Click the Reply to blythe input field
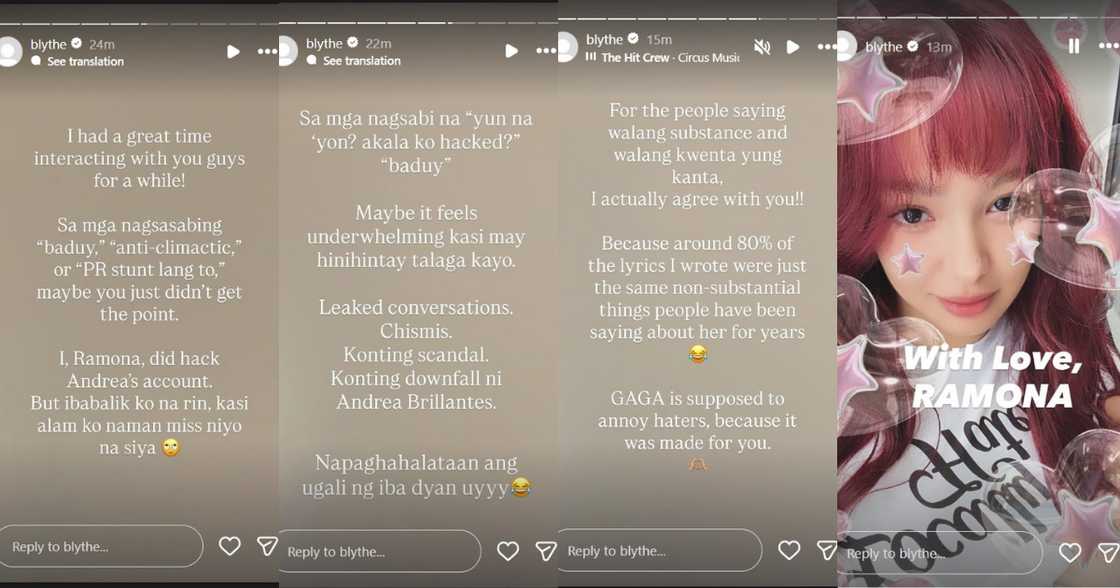 point(100,546)
